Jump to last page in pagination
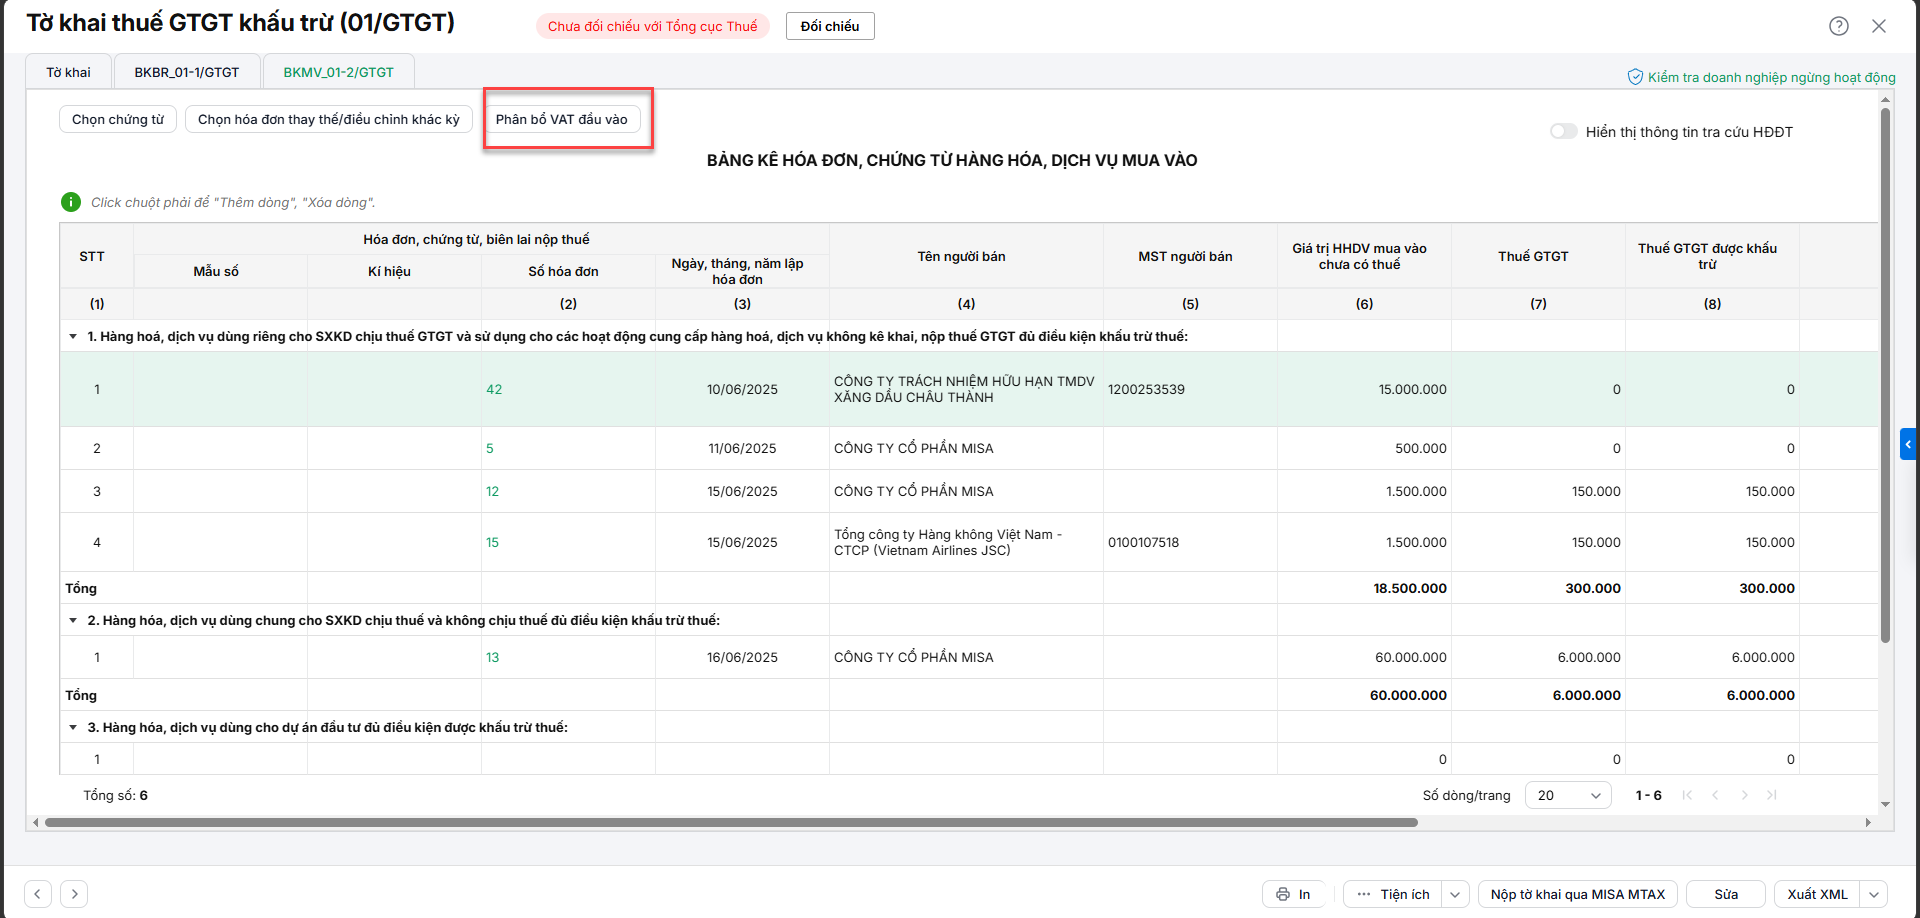Screen dimensions: 1920x918 pyautogui.click(x=1772, y=795)
